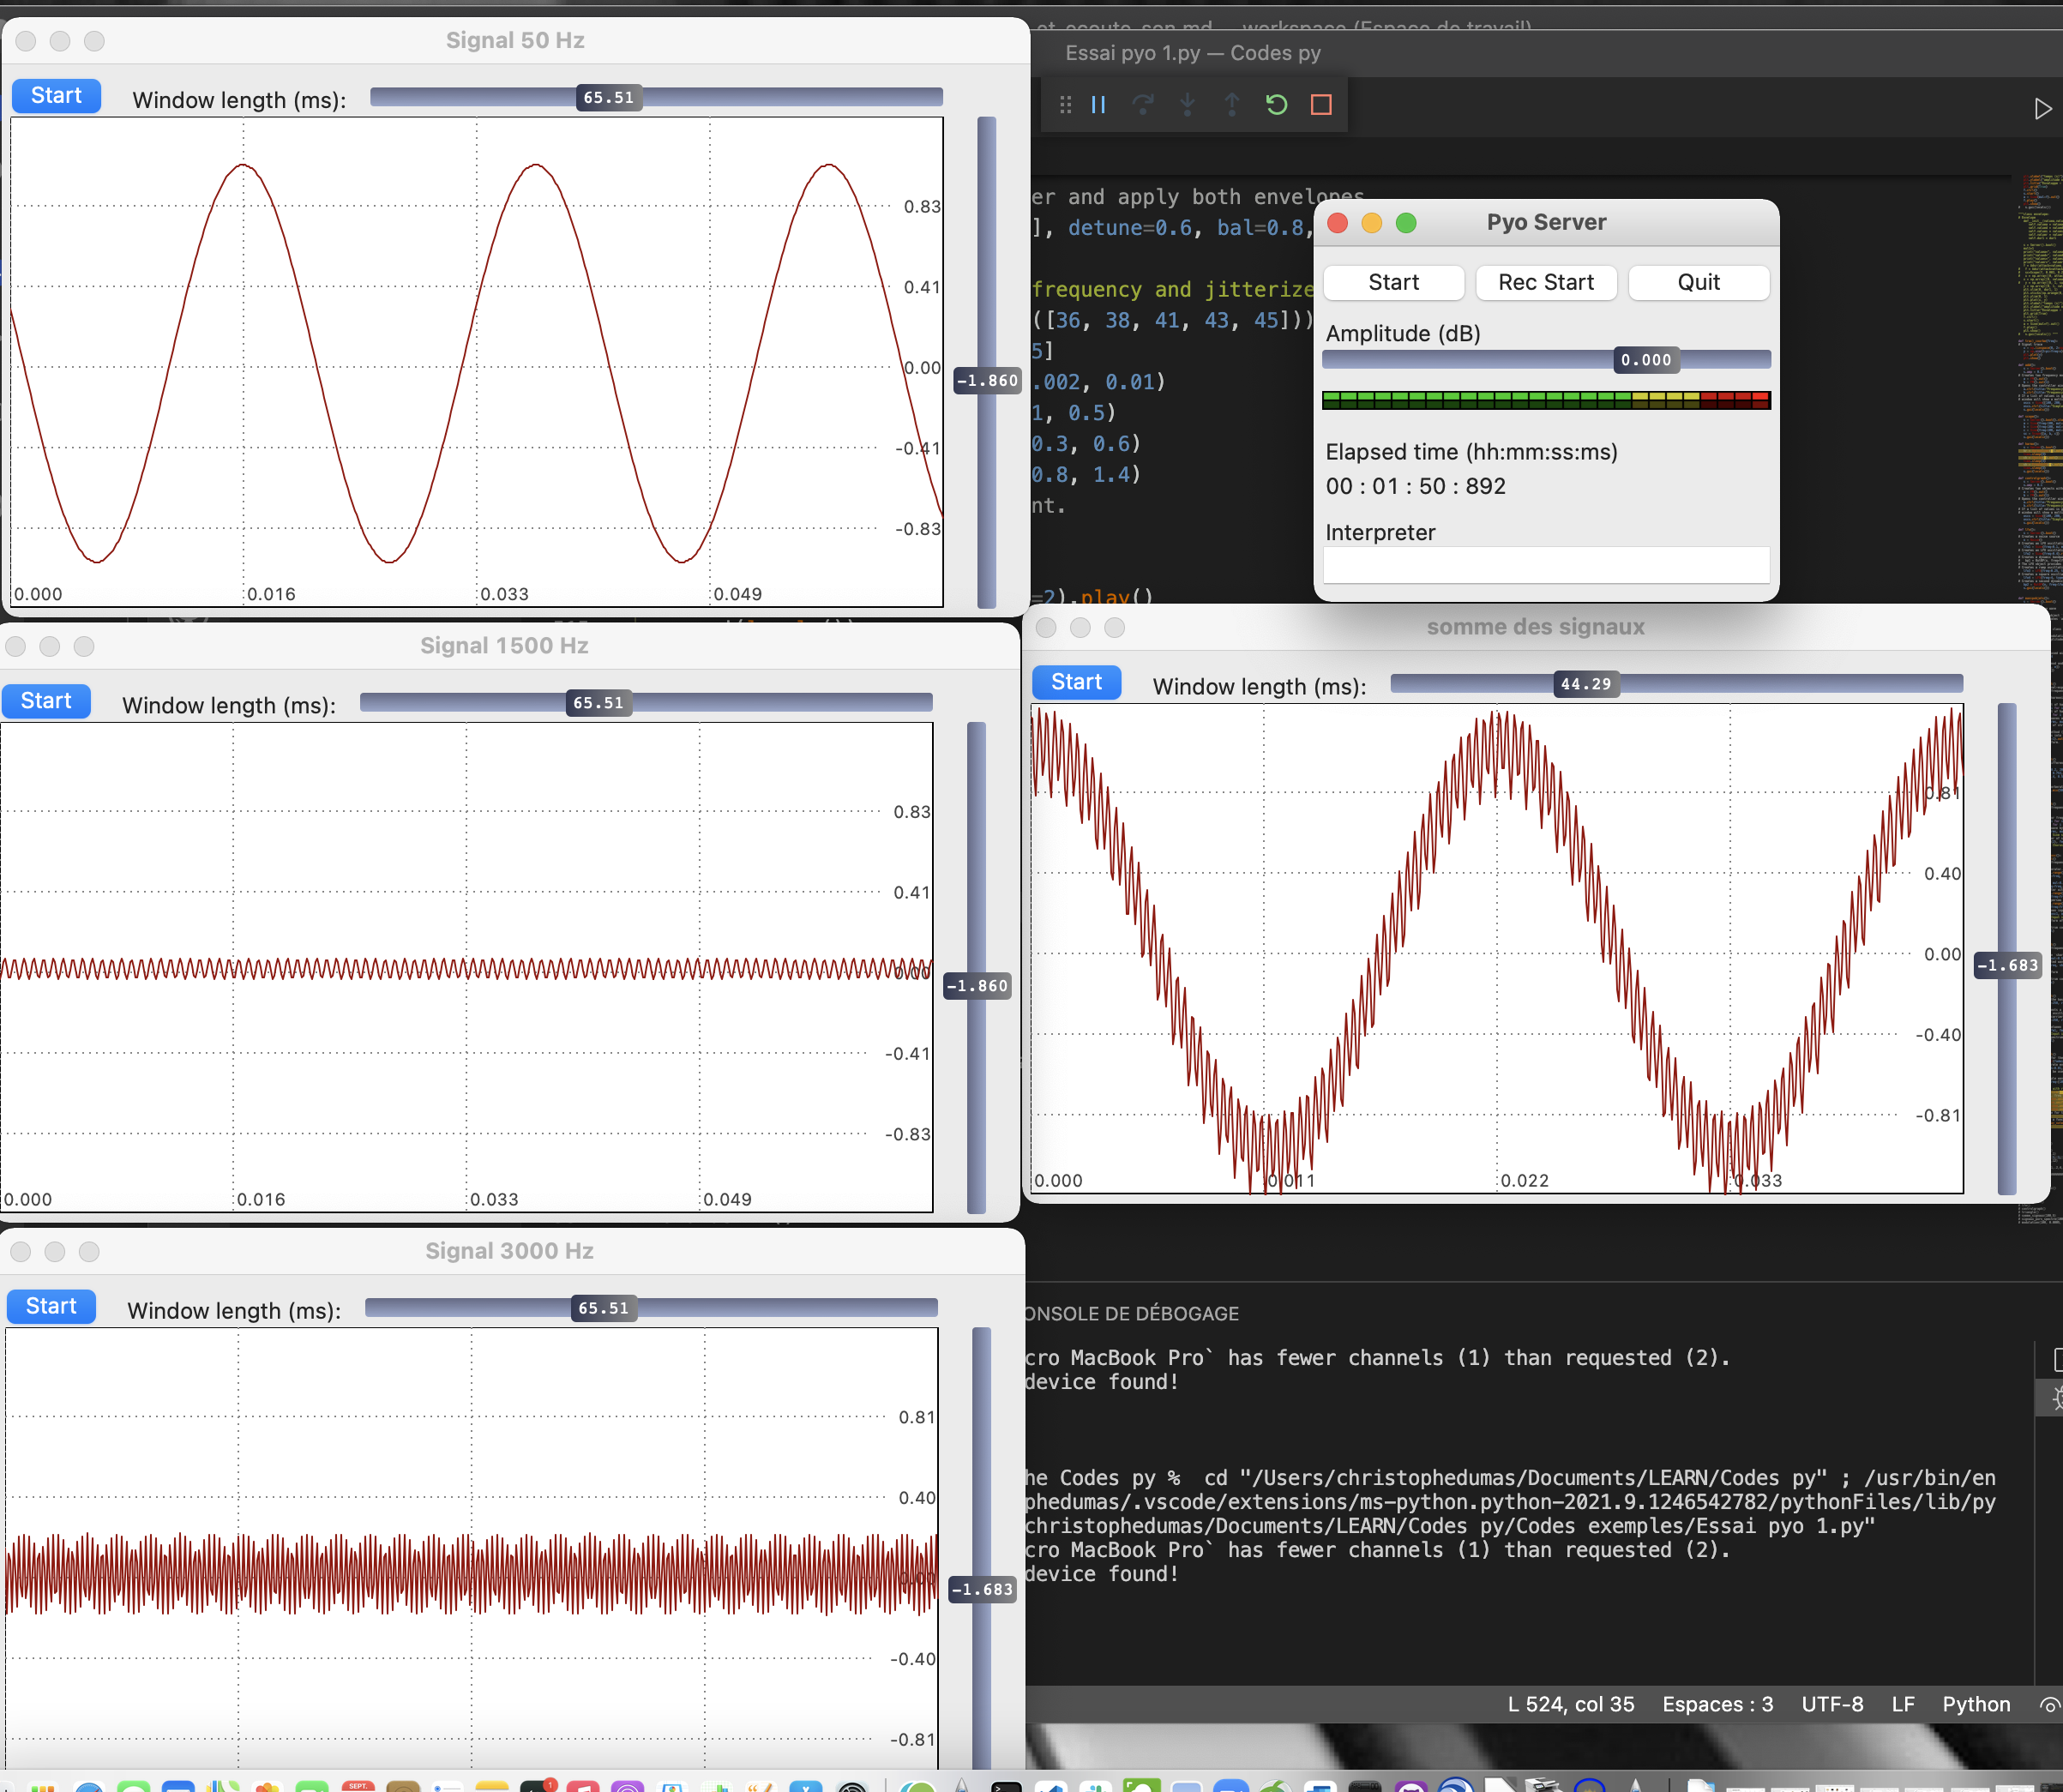Click Signal 1500 Hz vertical gain slider knob
The height and width of the screenshot is (1792, 2063).
[x=977, y=986]
